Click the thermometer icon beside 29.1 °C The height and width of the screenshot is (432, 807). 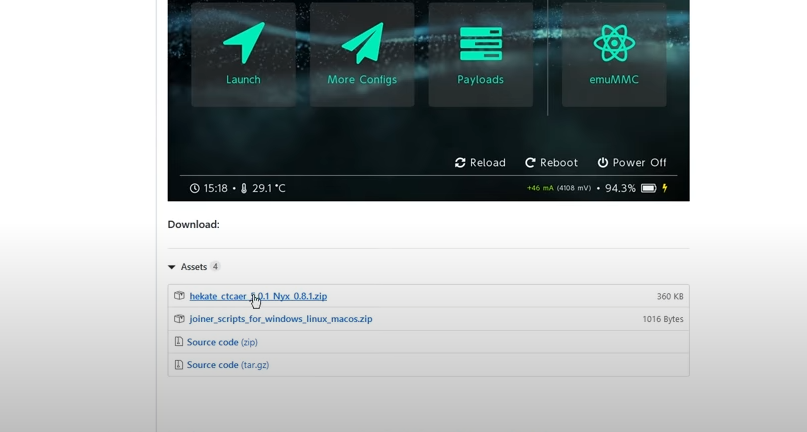point(244,188)
